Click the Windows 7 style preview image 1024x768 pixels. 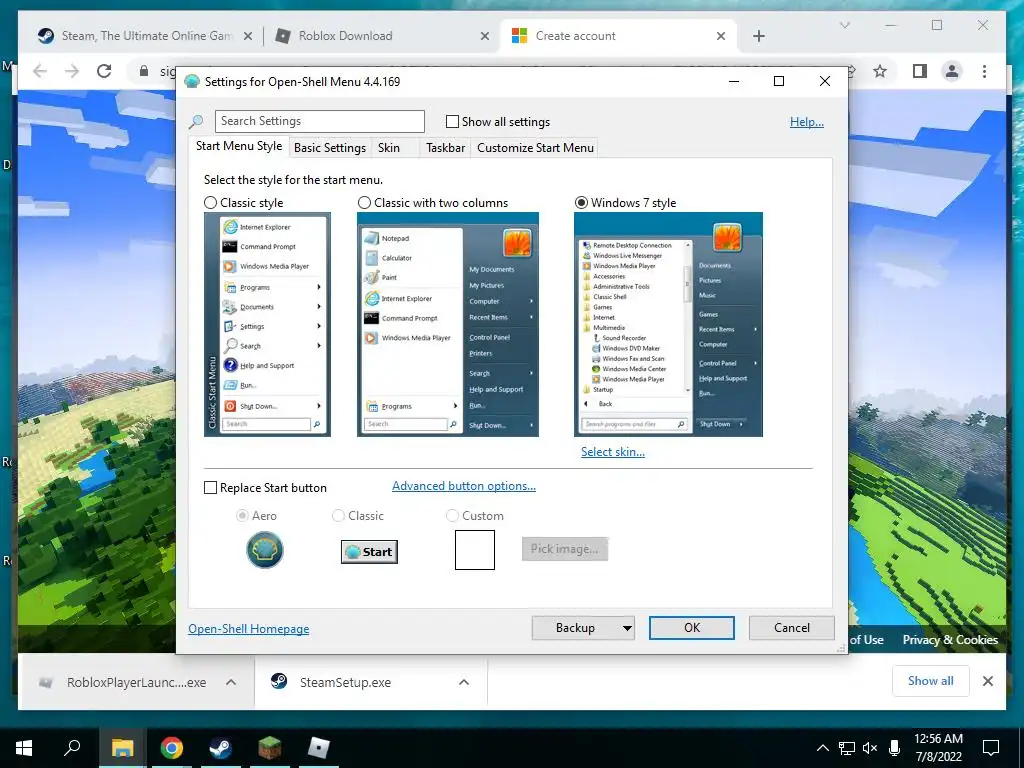(x=668, y=325)
